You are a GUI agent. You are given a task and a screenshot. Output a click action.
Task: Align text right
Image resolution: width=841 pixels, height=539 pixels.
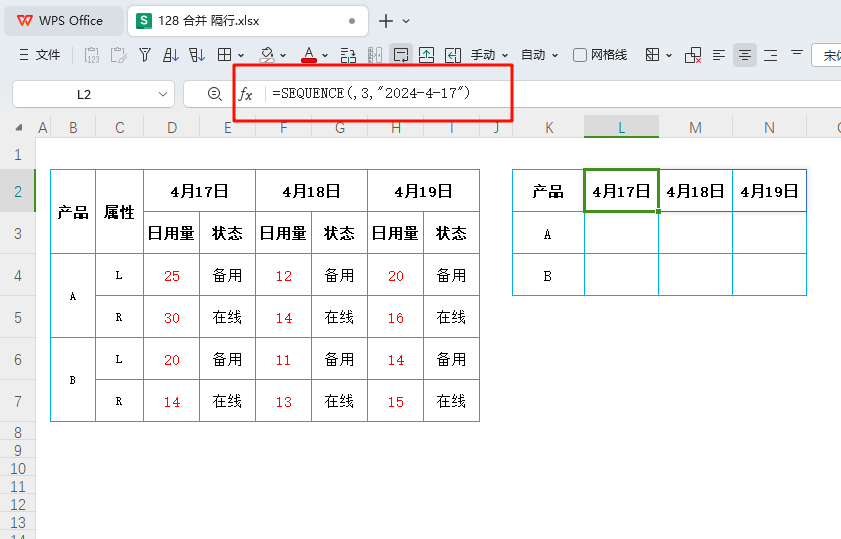point(771,55)
